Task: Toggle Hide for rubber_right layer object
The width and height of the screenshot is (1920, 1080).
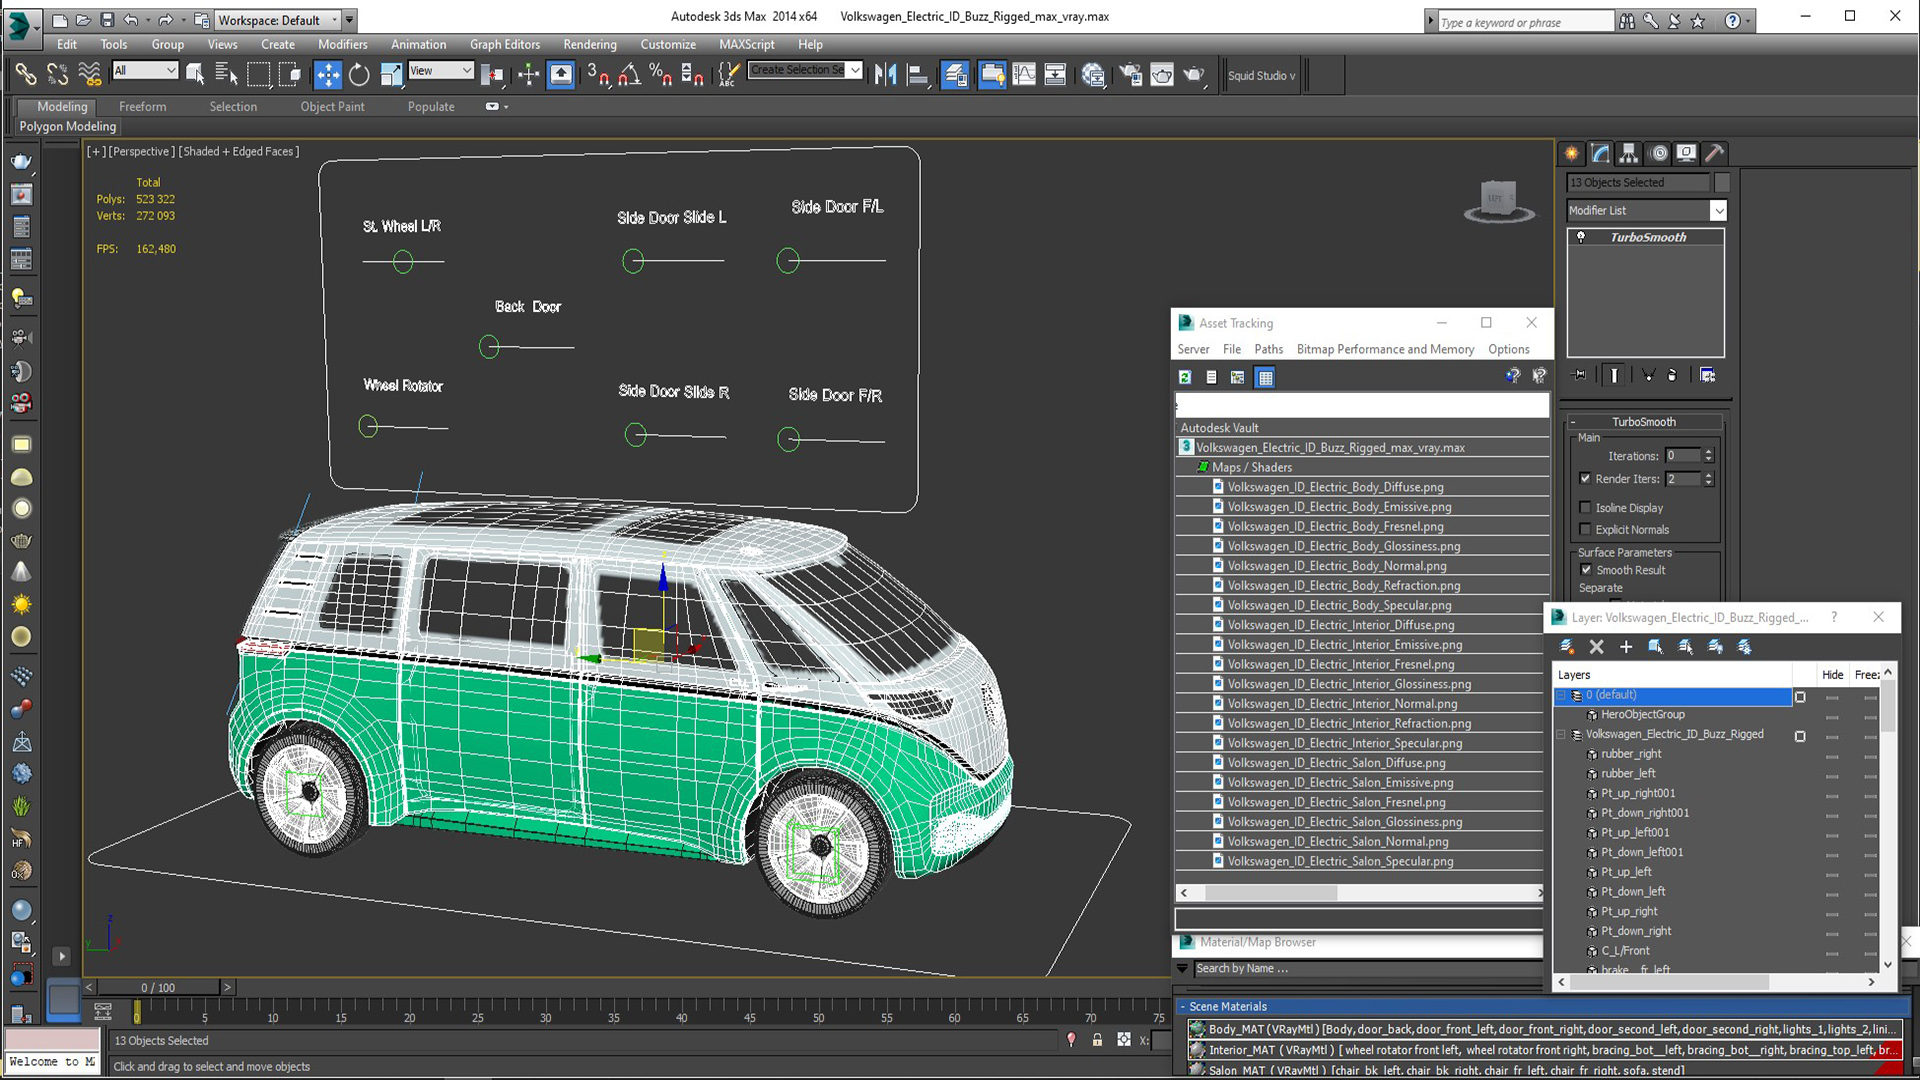Action: pyautogui.click(x=1832, y=755)
